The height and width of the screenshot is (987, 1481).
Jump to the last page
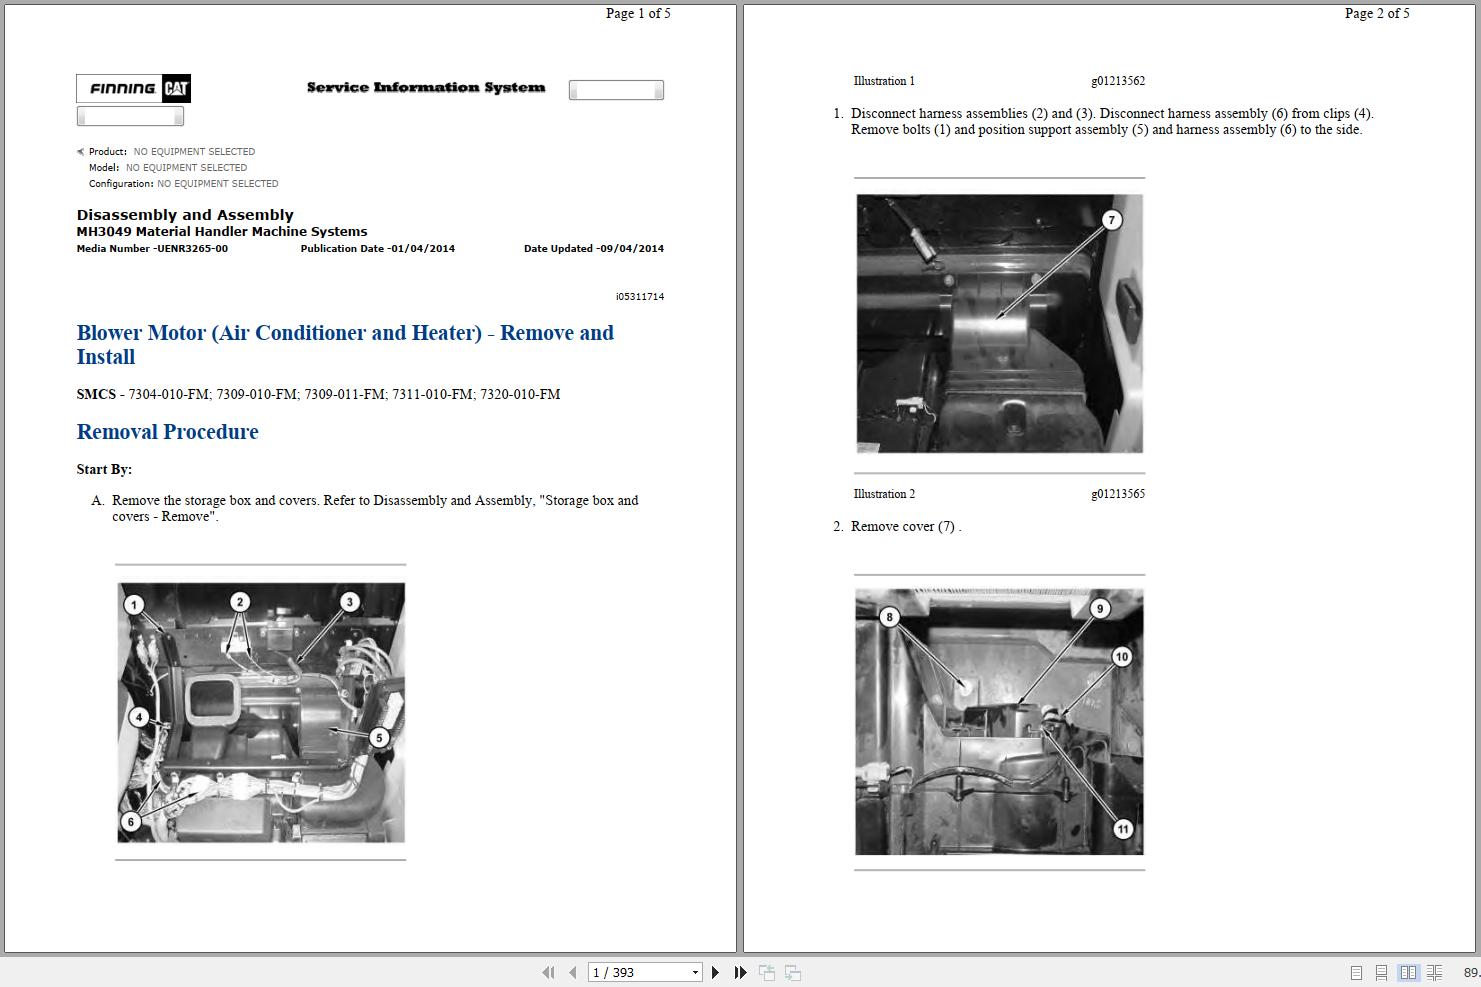click(x=740, y=972)
